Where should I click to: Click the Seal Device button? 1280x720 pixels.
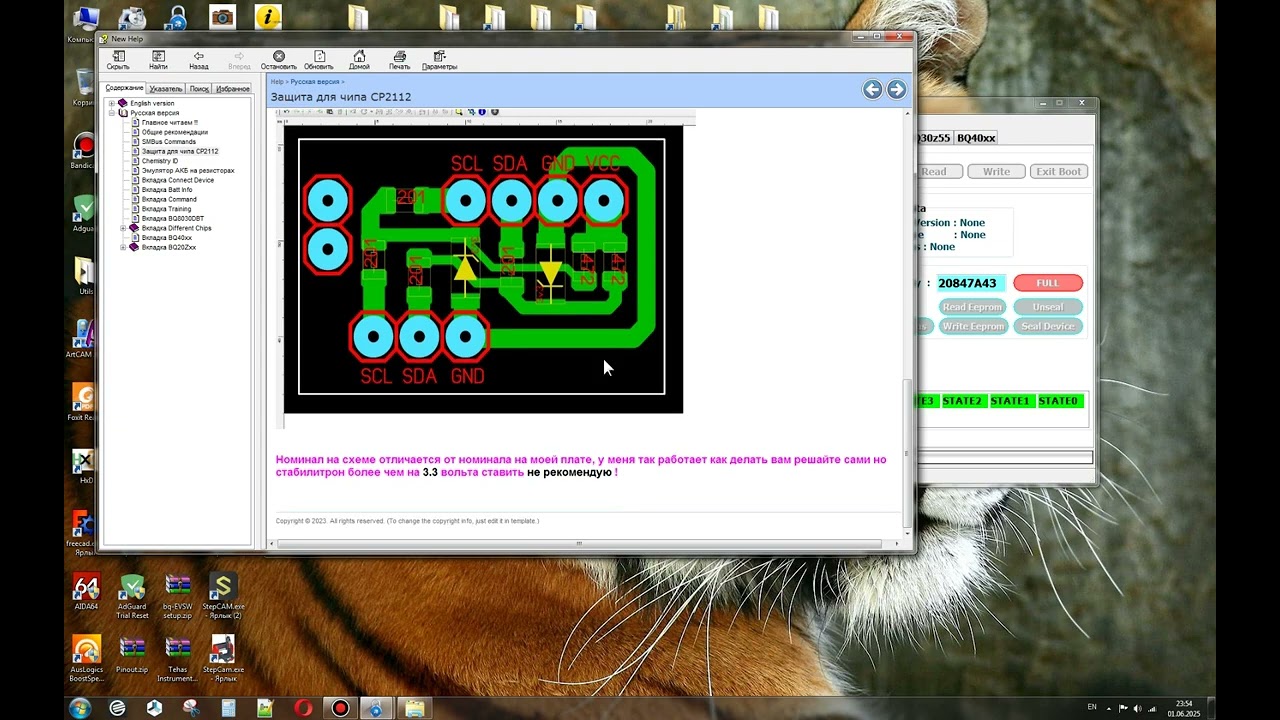pos(1048,326)
